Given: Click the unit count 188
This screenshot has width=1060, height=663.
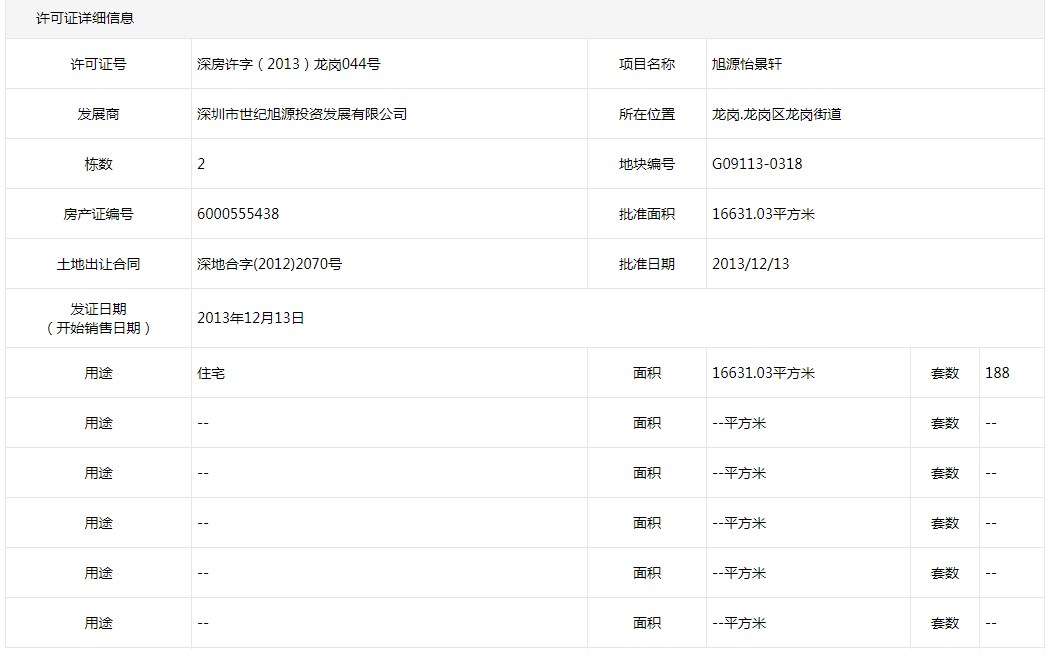Looking at the screenshot, I should click(x=997, y=373).
